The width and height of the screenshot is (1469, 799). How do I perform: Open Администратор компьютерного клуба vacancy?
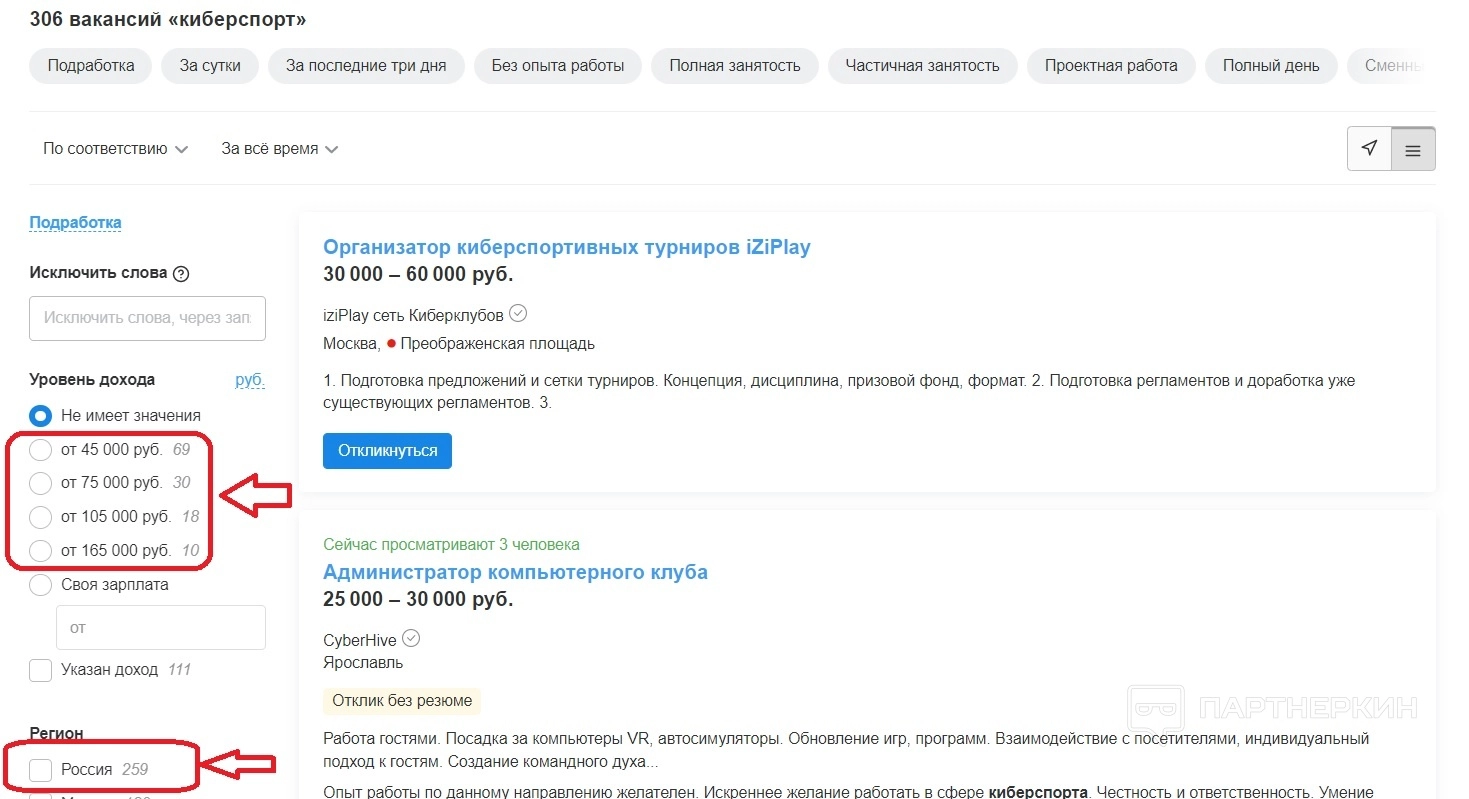point(515,573)
